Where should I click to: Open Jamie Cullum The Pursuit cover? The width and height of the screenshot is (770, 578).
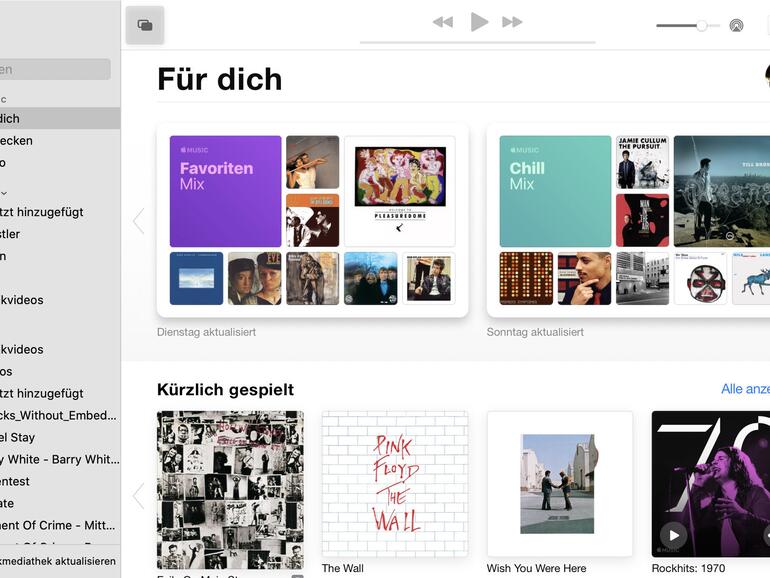point(642,162)
